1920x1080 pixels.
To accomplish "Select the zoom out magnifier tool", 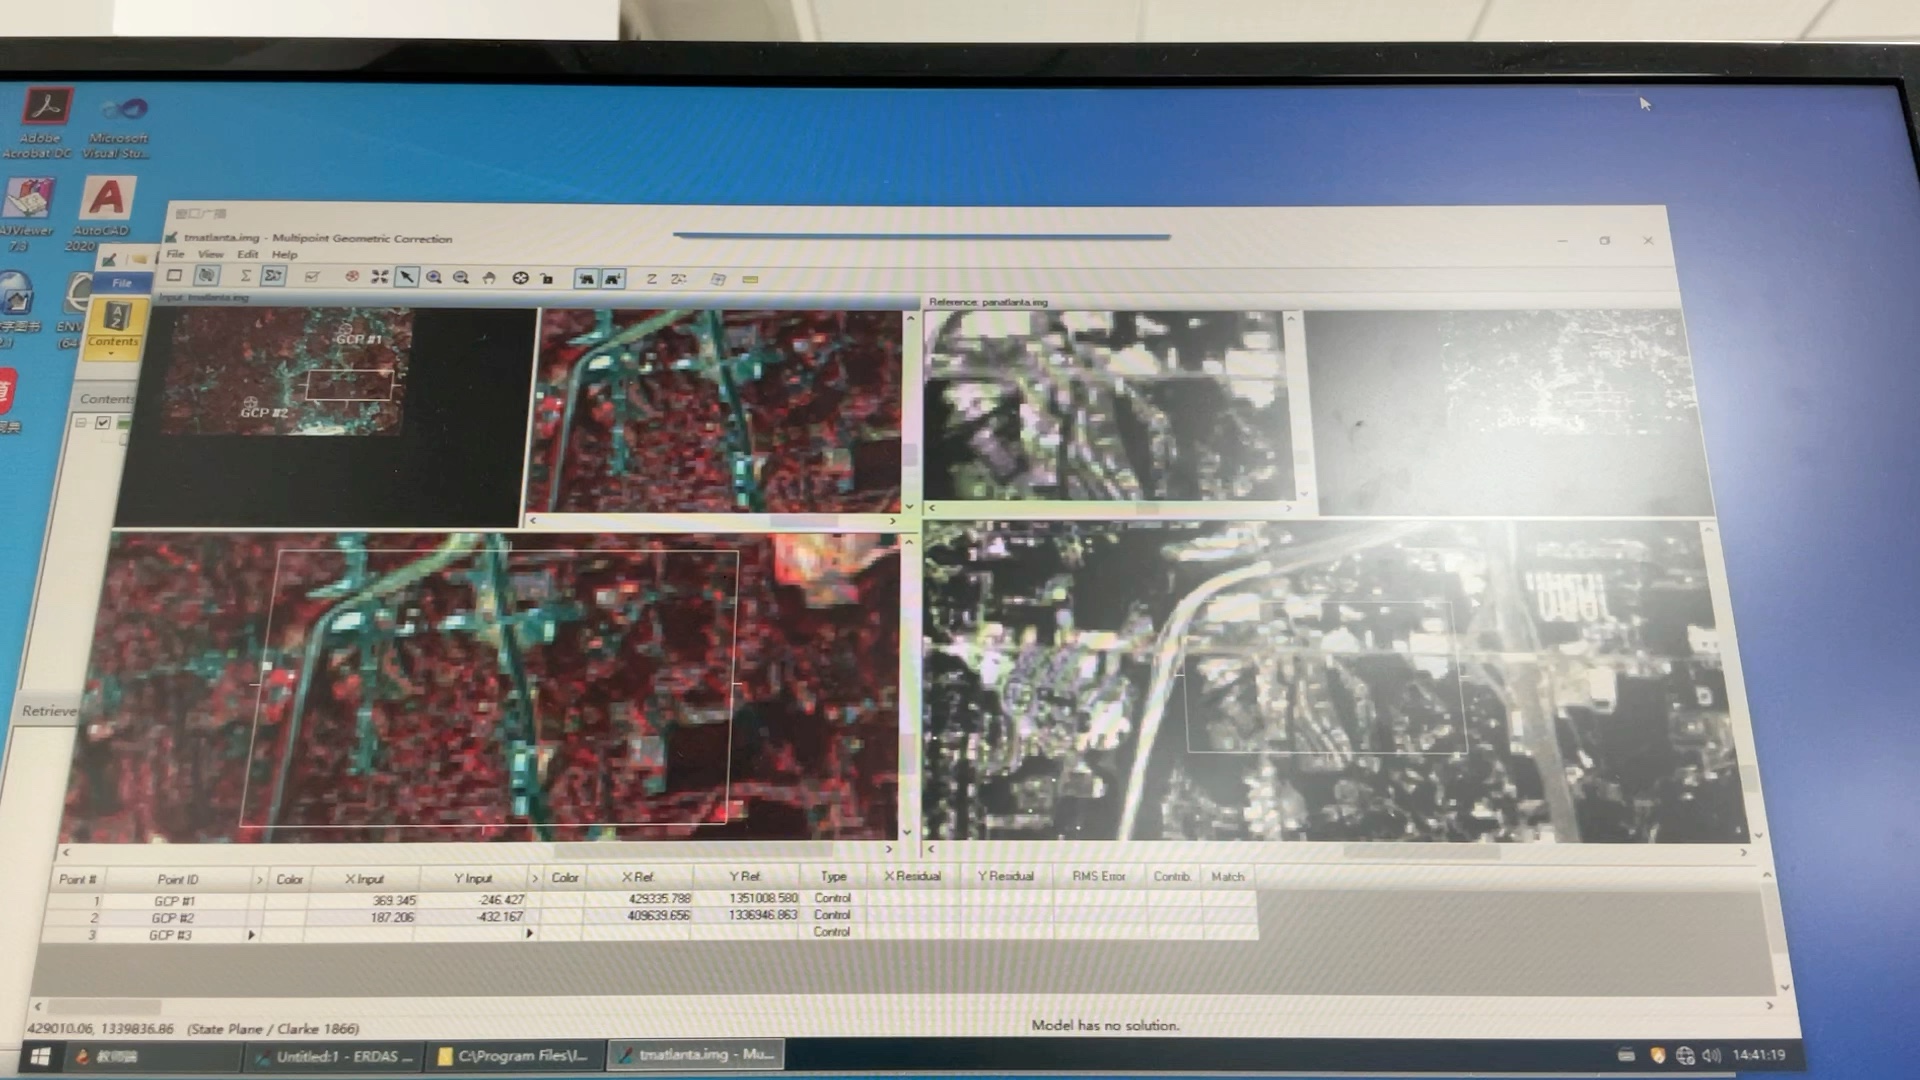I will [x=461, y=278].
